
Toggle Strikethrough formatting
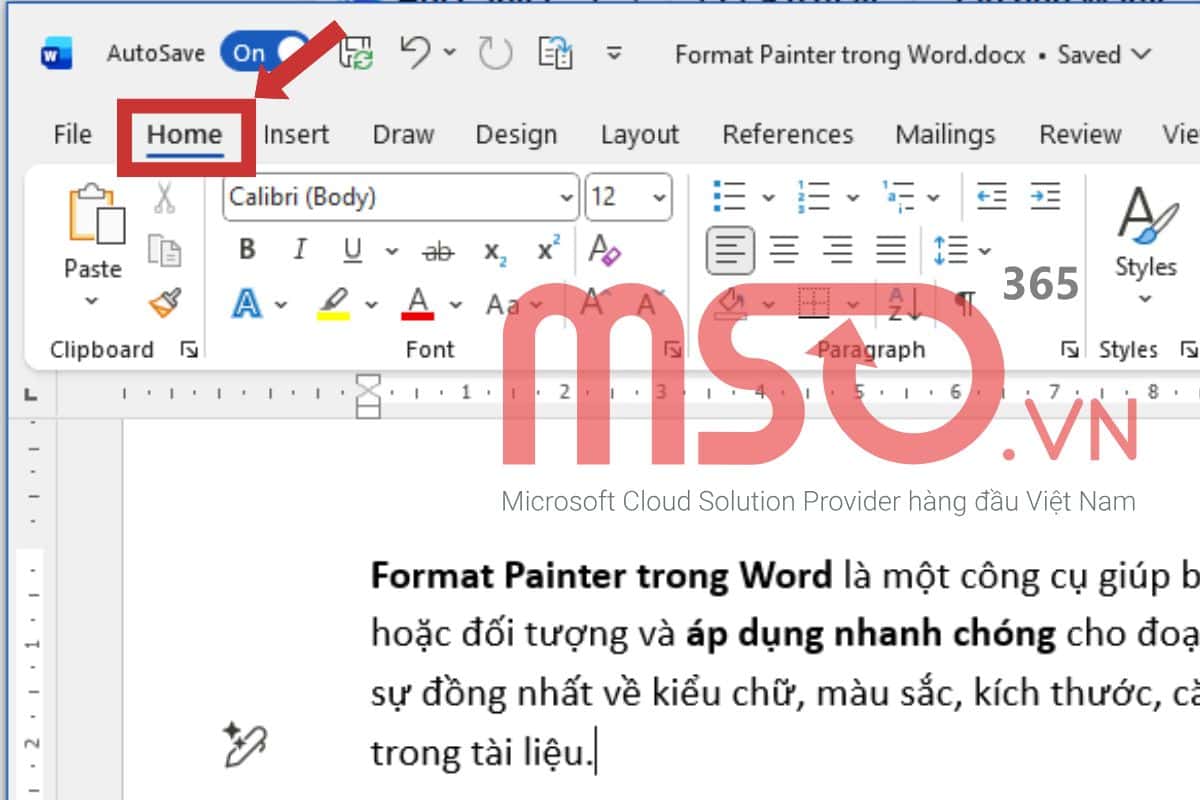click(x=438, y=252)
